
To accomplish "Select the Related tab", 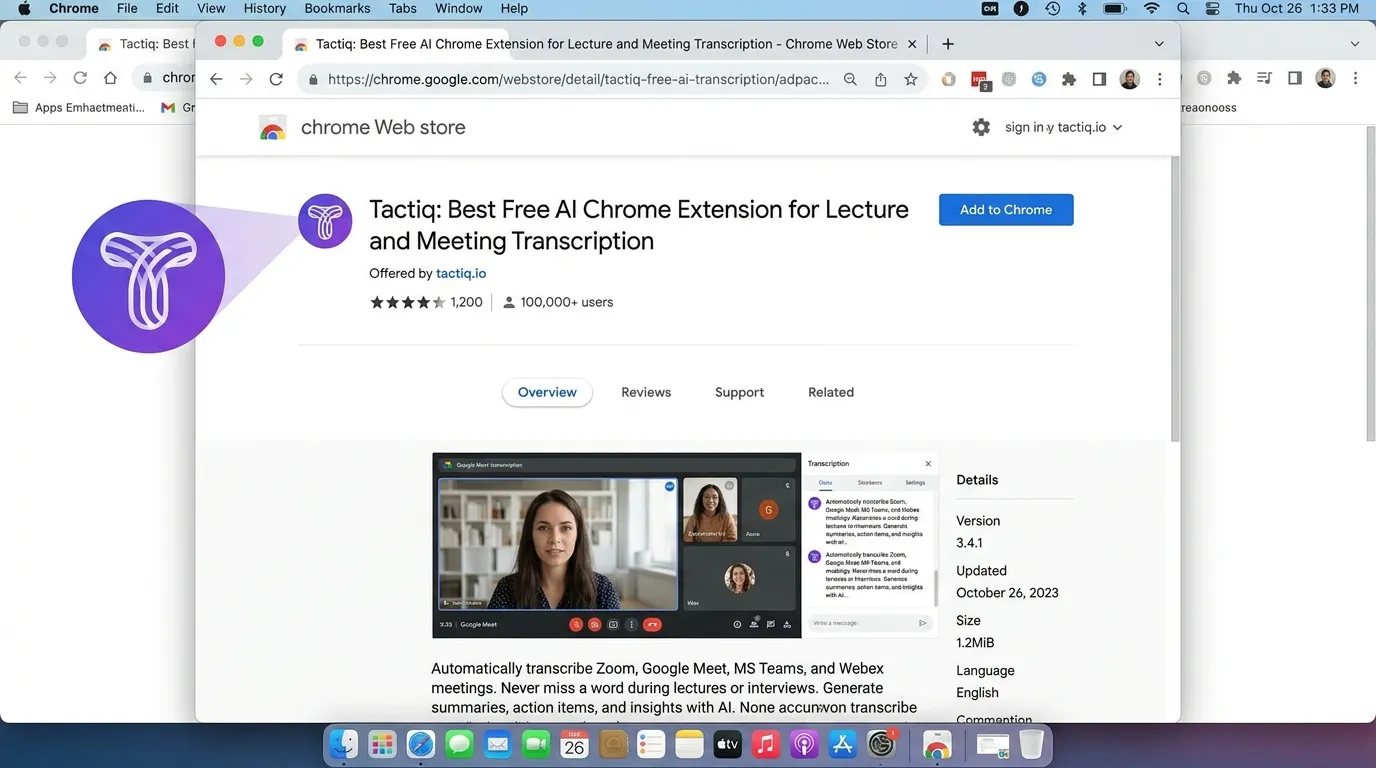I will pyautogui.click(x=831, y=392).
